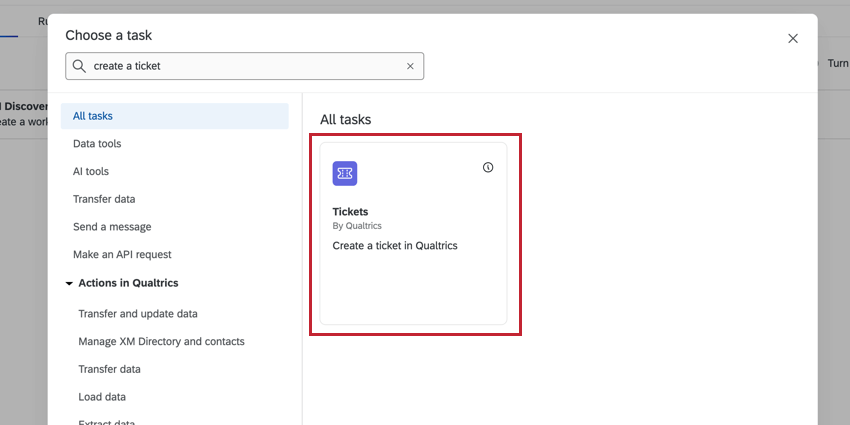This screenshot has height=425, width=850.
Task: Open Make an API request category
Action: (122, 254)
